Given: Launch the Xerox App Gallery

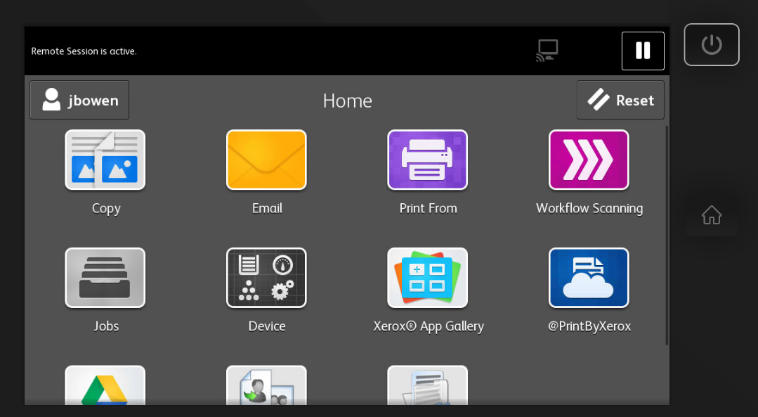Looking at the screenshot, I should click(427, 278).
